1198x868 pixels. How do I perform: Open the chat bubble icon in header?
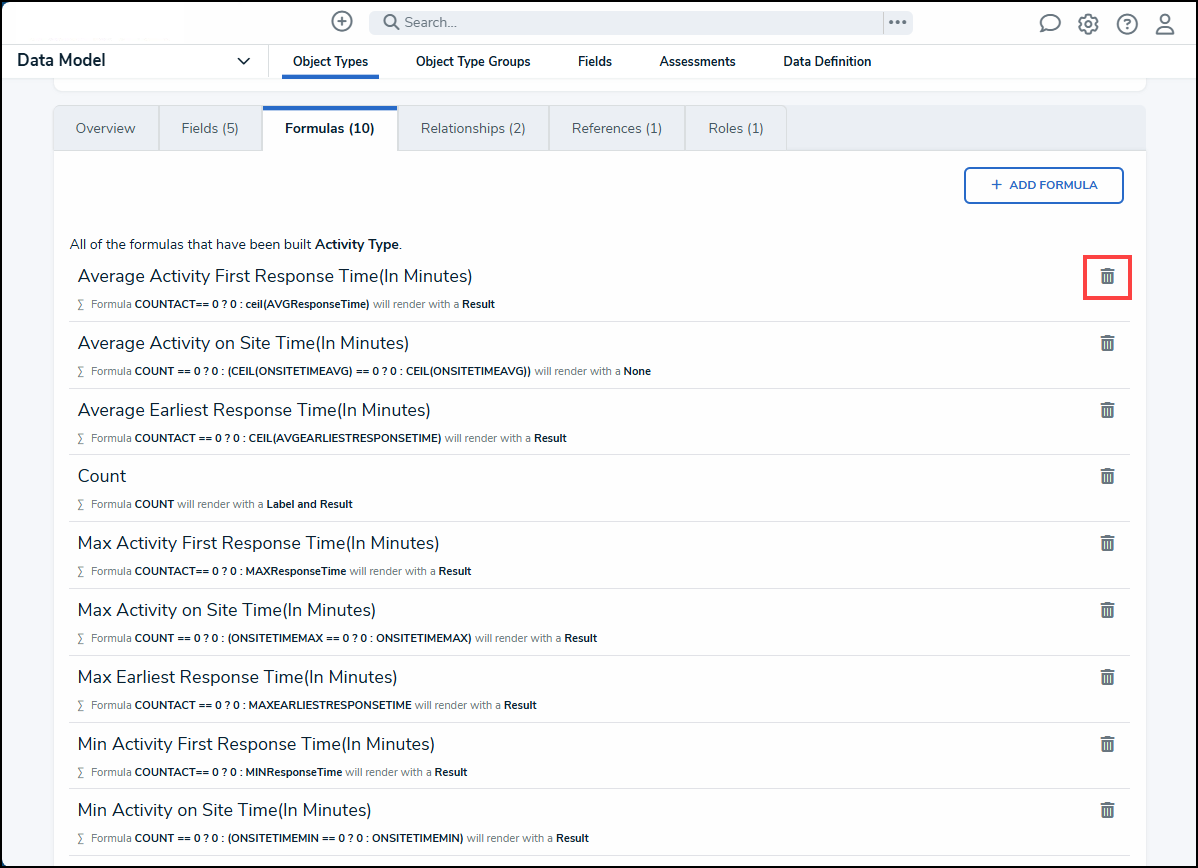[x=1049, y=24]
